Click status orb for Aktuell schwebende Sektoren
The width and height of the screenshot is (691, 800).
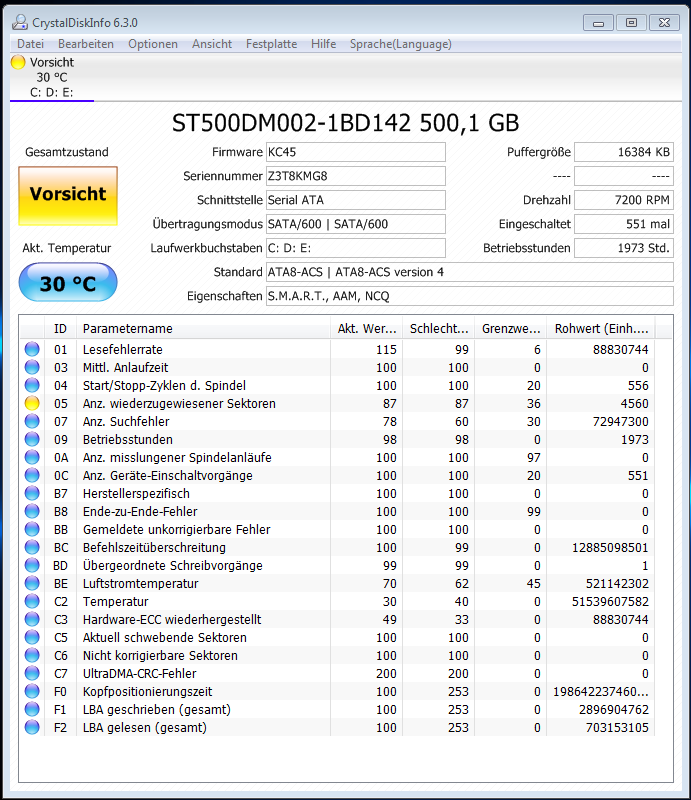32,637
